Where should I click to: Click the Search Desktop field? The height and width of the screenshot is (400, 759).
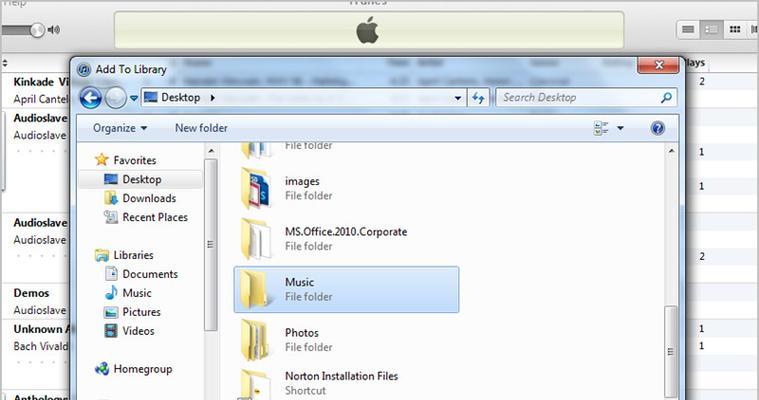click(x=586, y=98)
